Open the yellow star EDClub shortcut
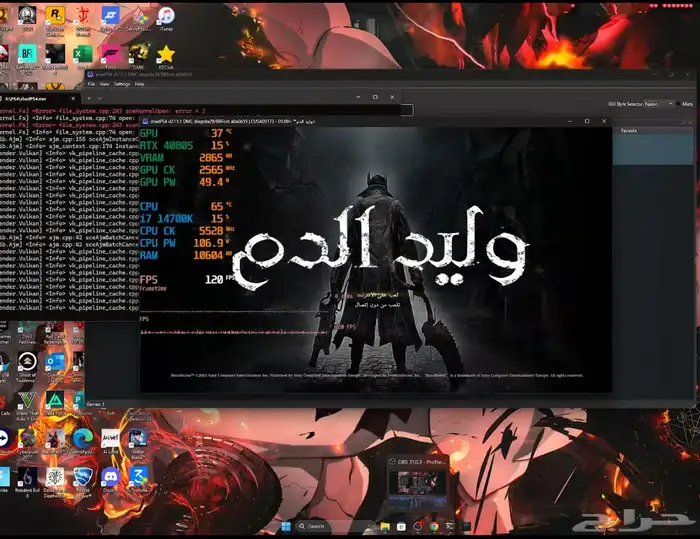This screenshot has width=700, height=539. click(x=166, y=54)
